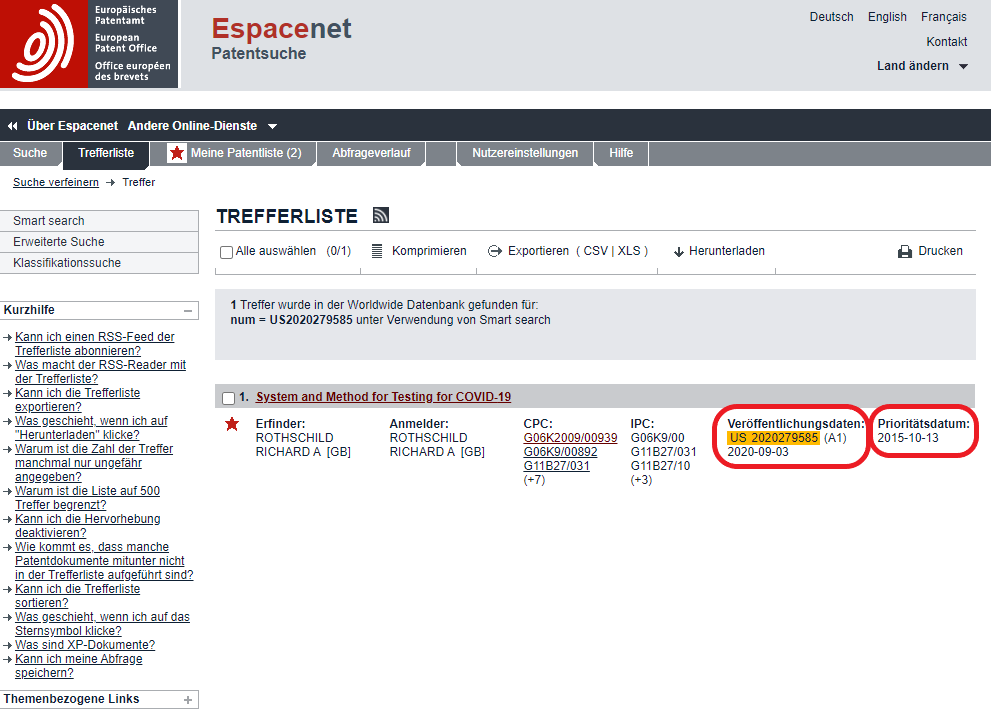Open Smart search in the sidebar
This screenshot has width=991, height=710.
[x=99, y=221]
